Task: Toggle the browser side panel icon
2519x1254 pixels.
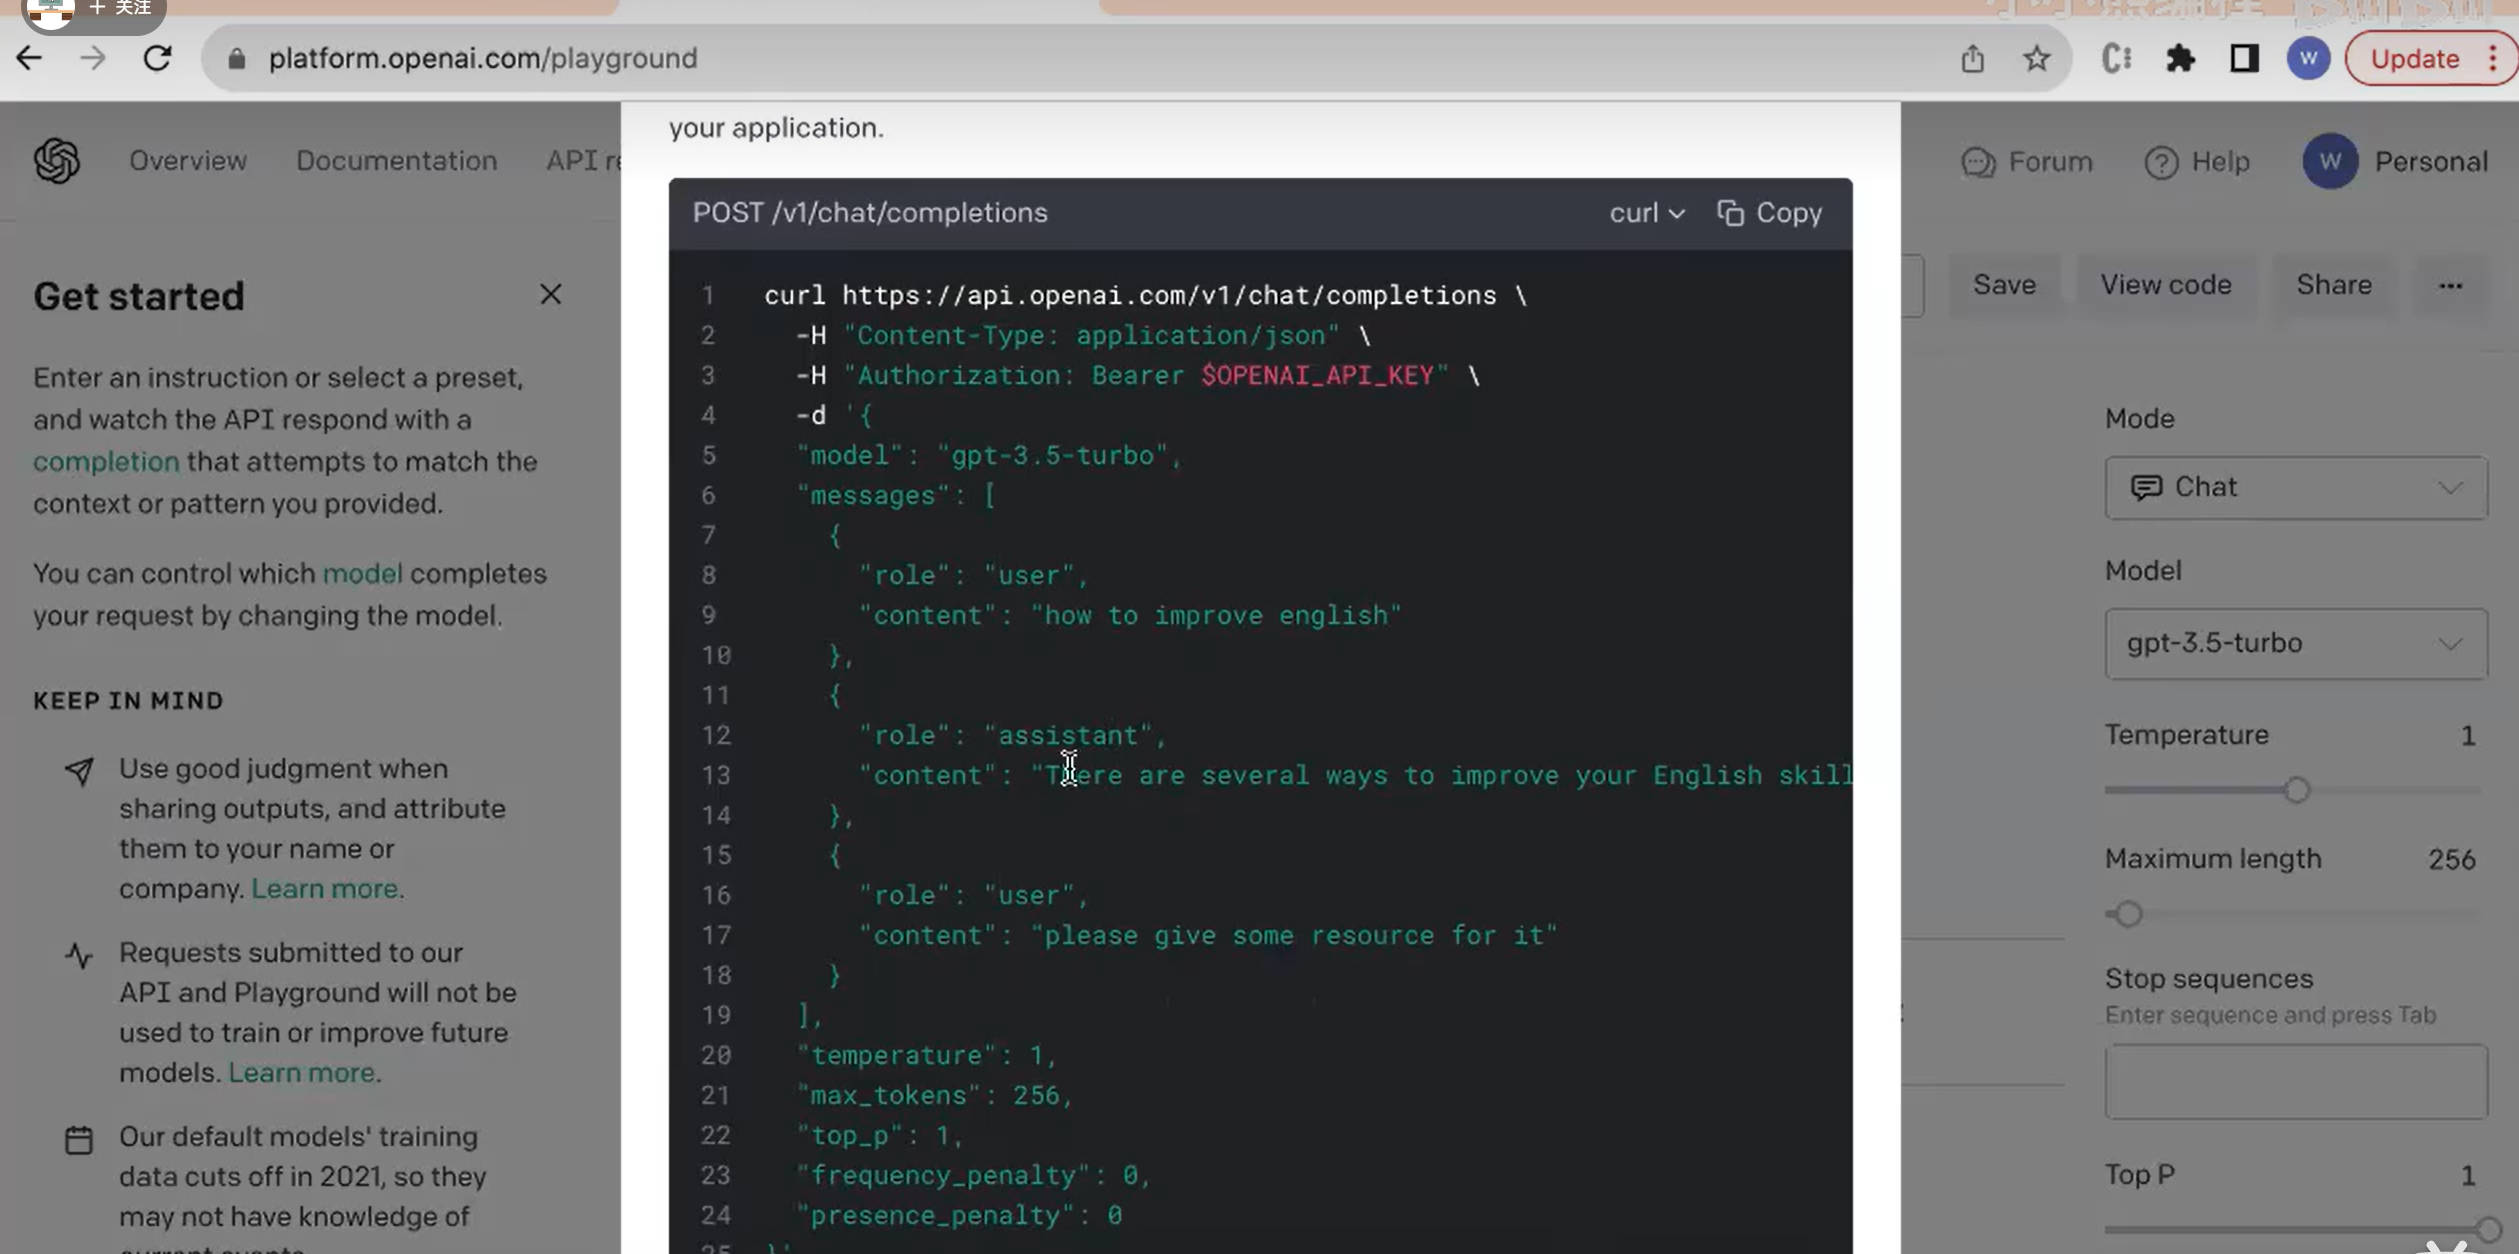Action: [x=2244, y=58]
